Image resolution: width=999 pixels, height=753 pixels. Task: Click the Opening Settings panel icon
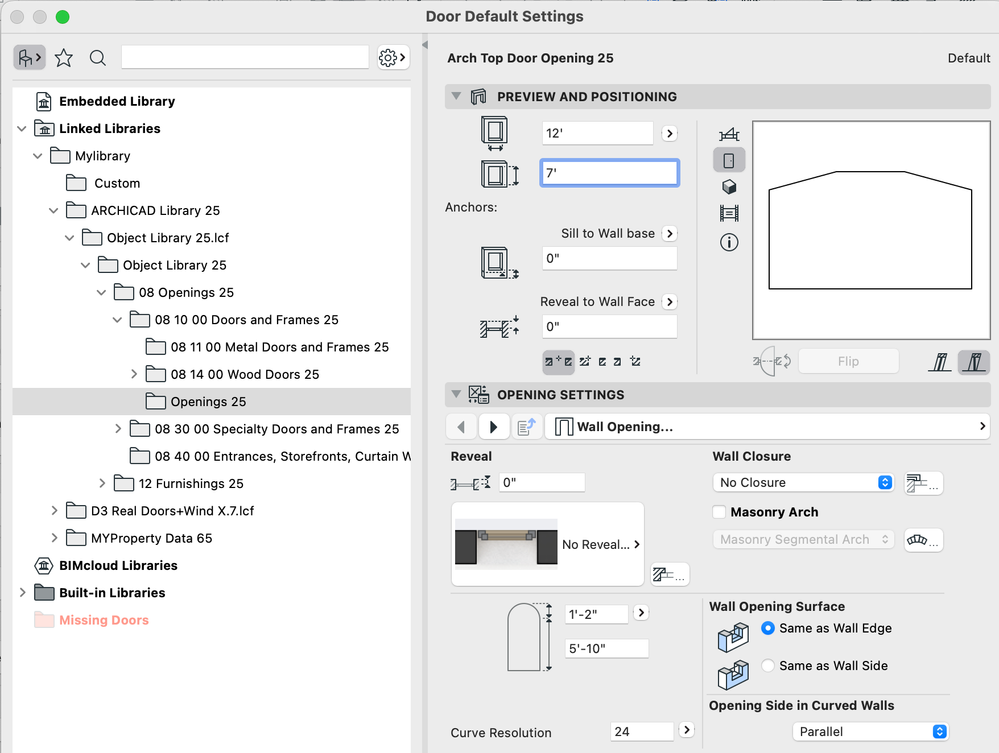[x=478, y=394]
